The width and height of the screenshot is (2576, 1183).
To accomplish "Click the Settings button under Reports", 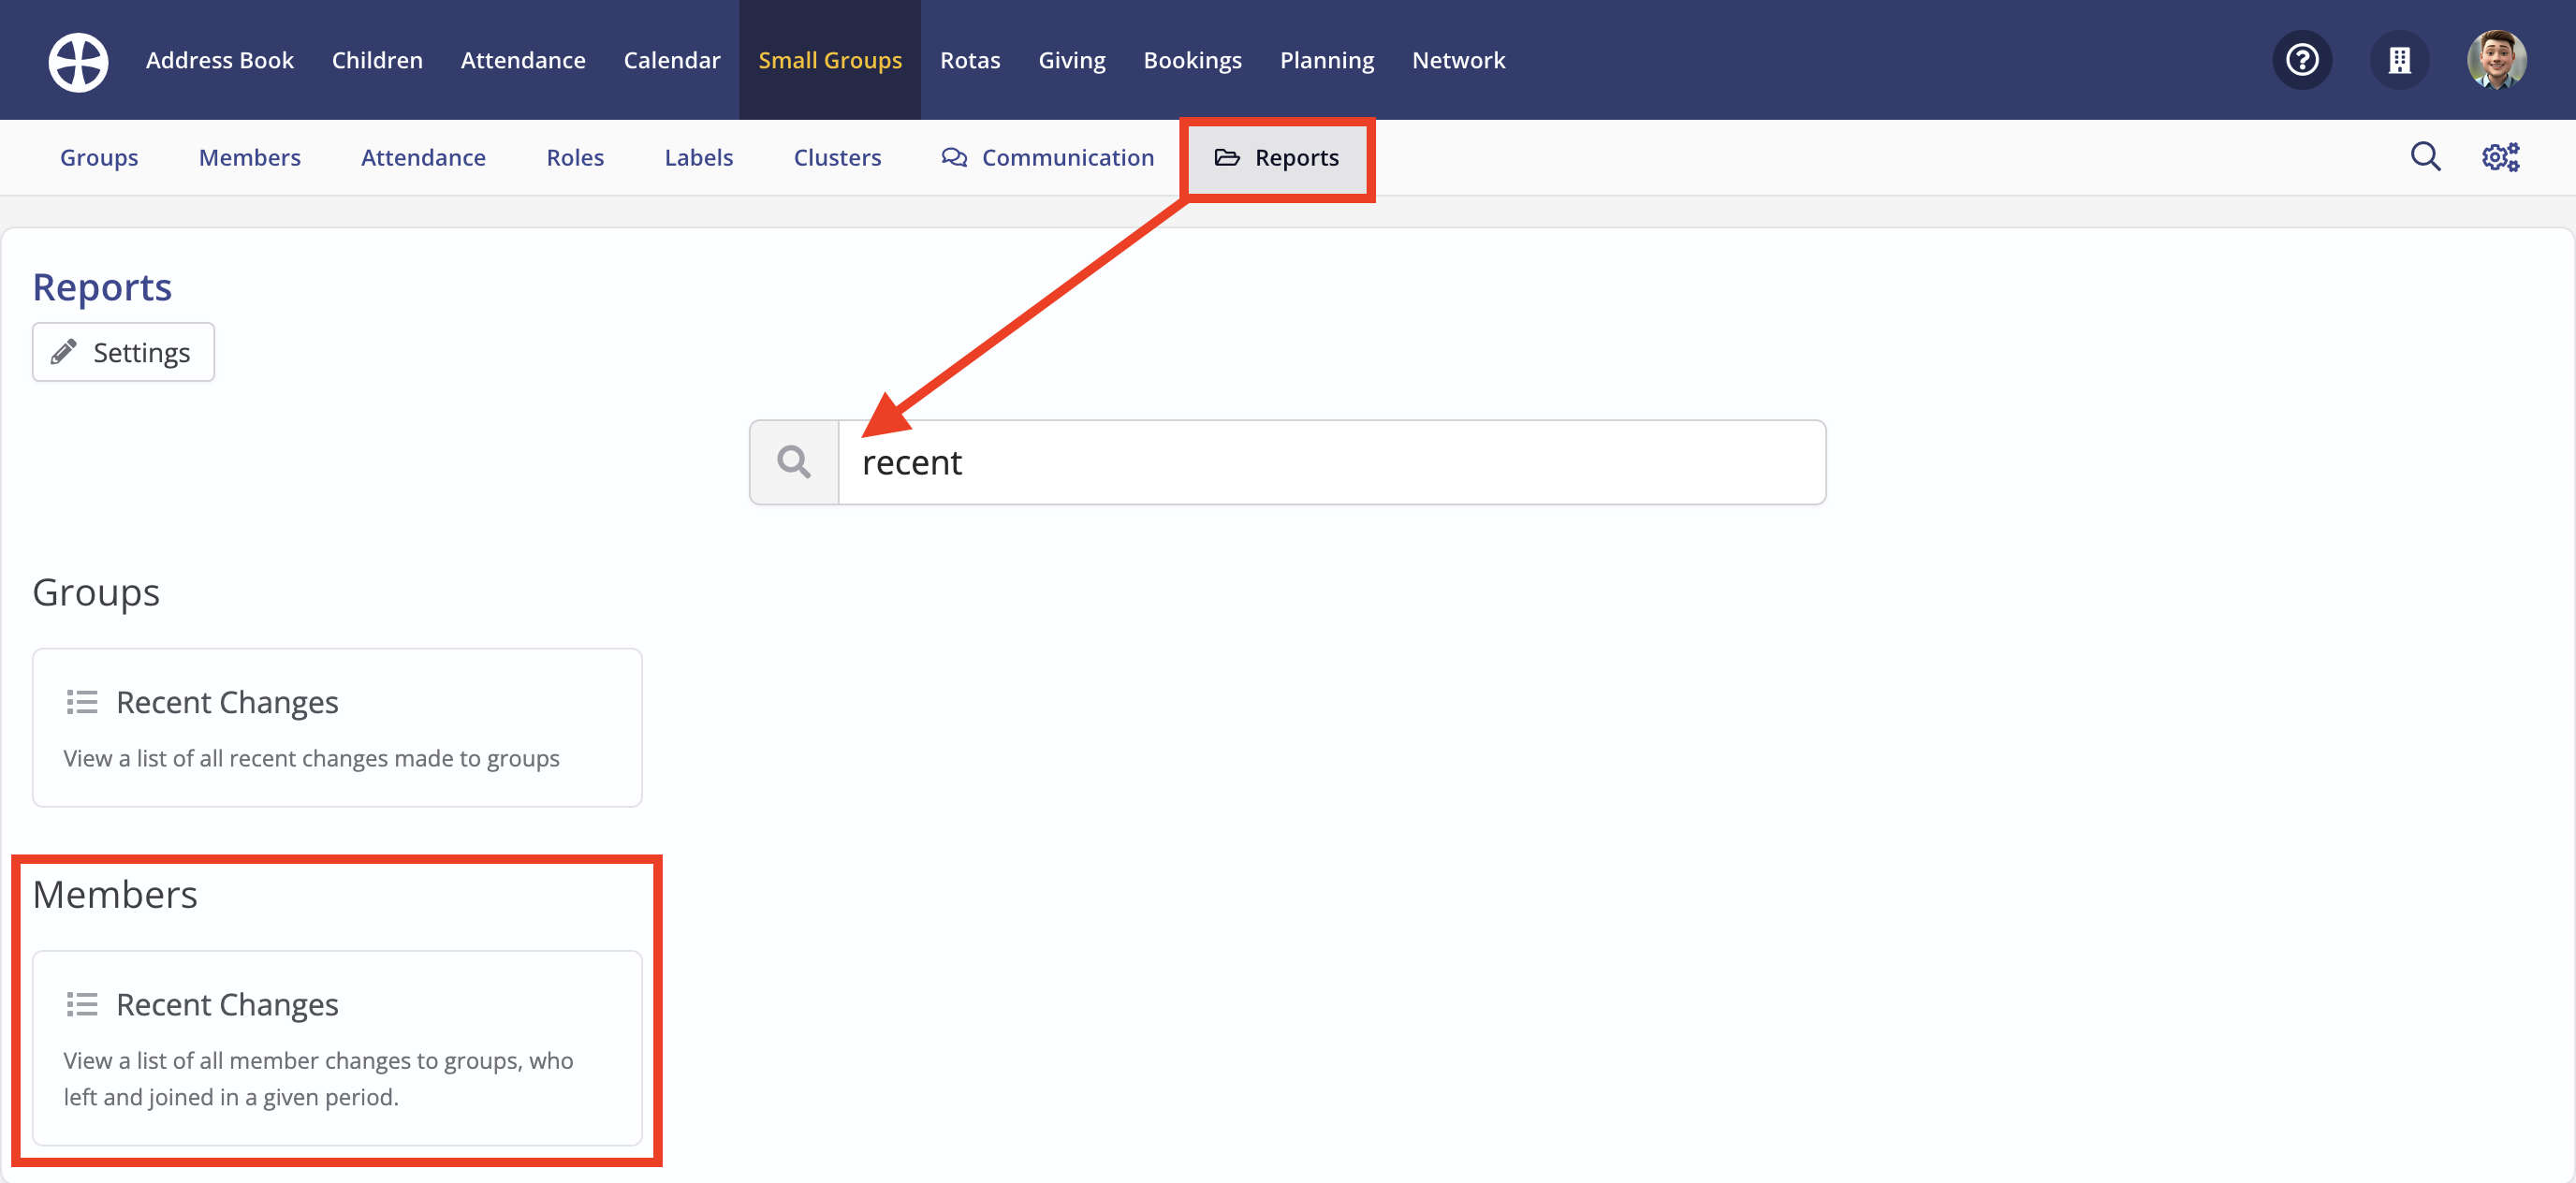I will [x=123, y=352].
